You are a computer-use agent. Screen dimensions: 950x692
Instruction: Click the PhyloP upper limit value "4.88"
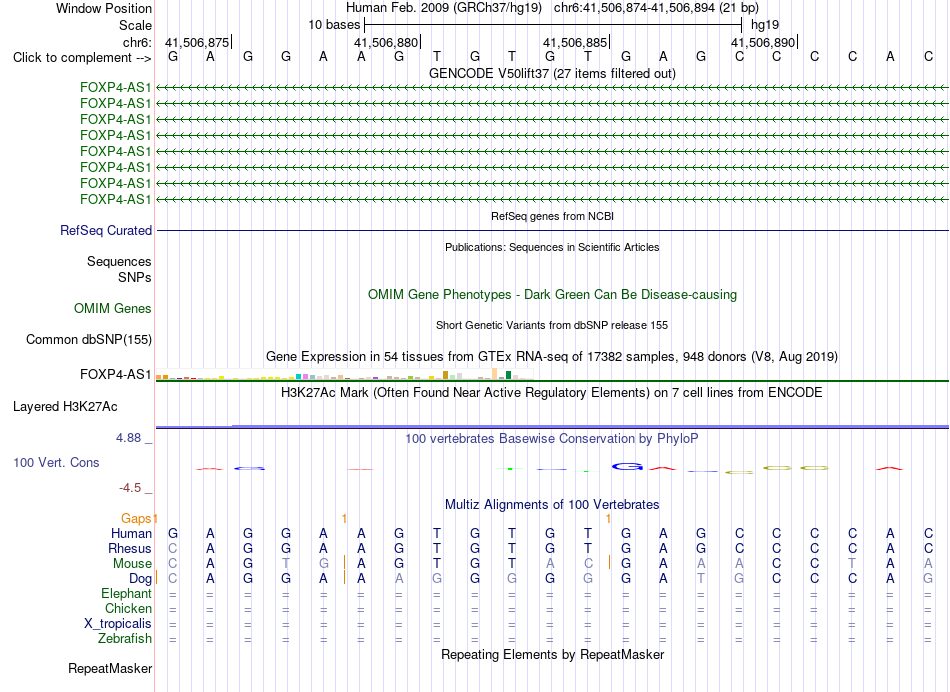[128, 437]
